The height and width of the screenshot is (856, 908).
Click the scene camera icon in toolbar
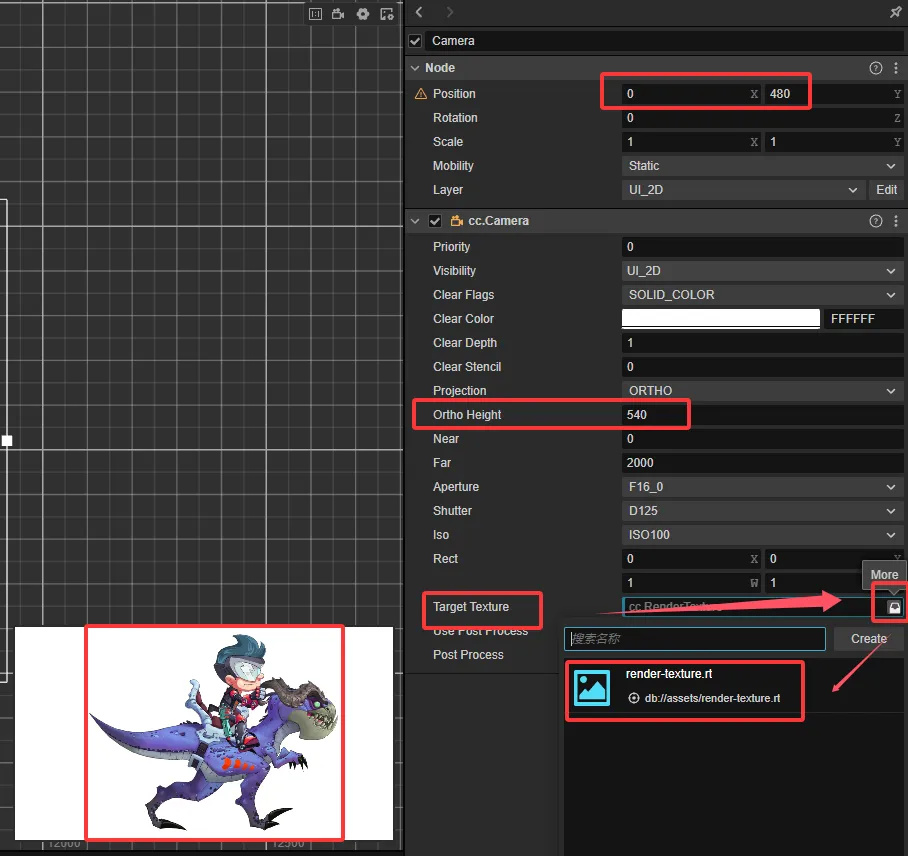(338, 14)
